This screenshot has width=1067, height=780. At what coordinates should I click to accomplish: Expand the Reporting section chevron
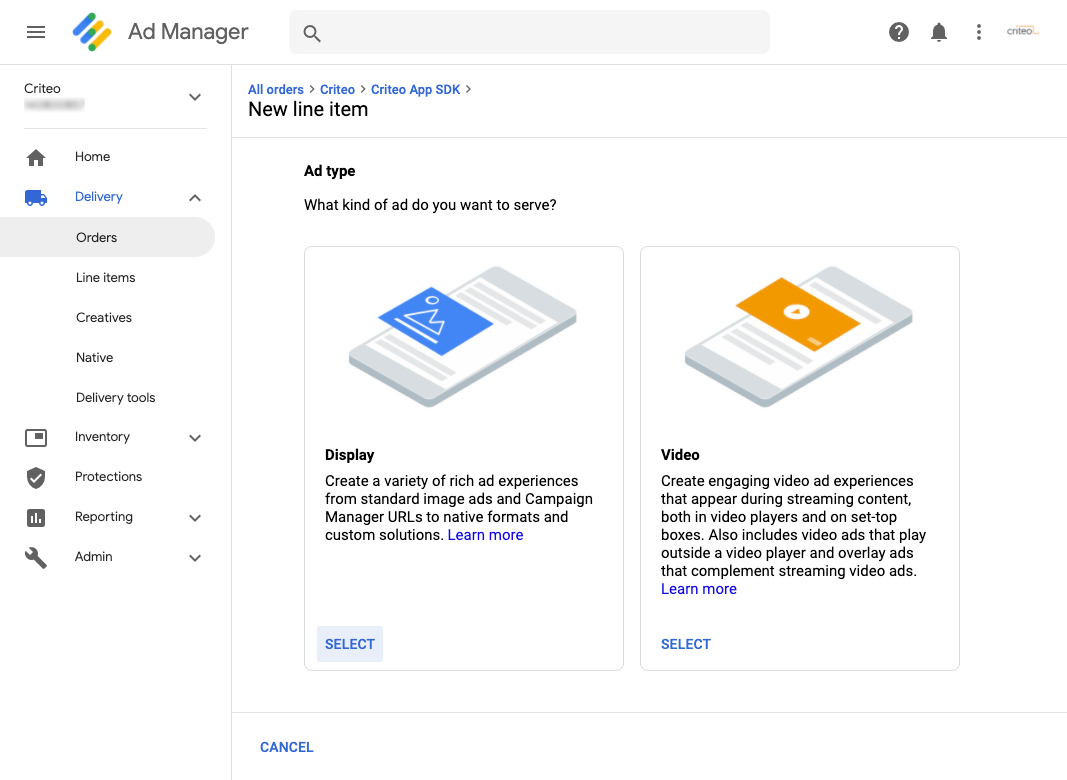coord(195,517)
